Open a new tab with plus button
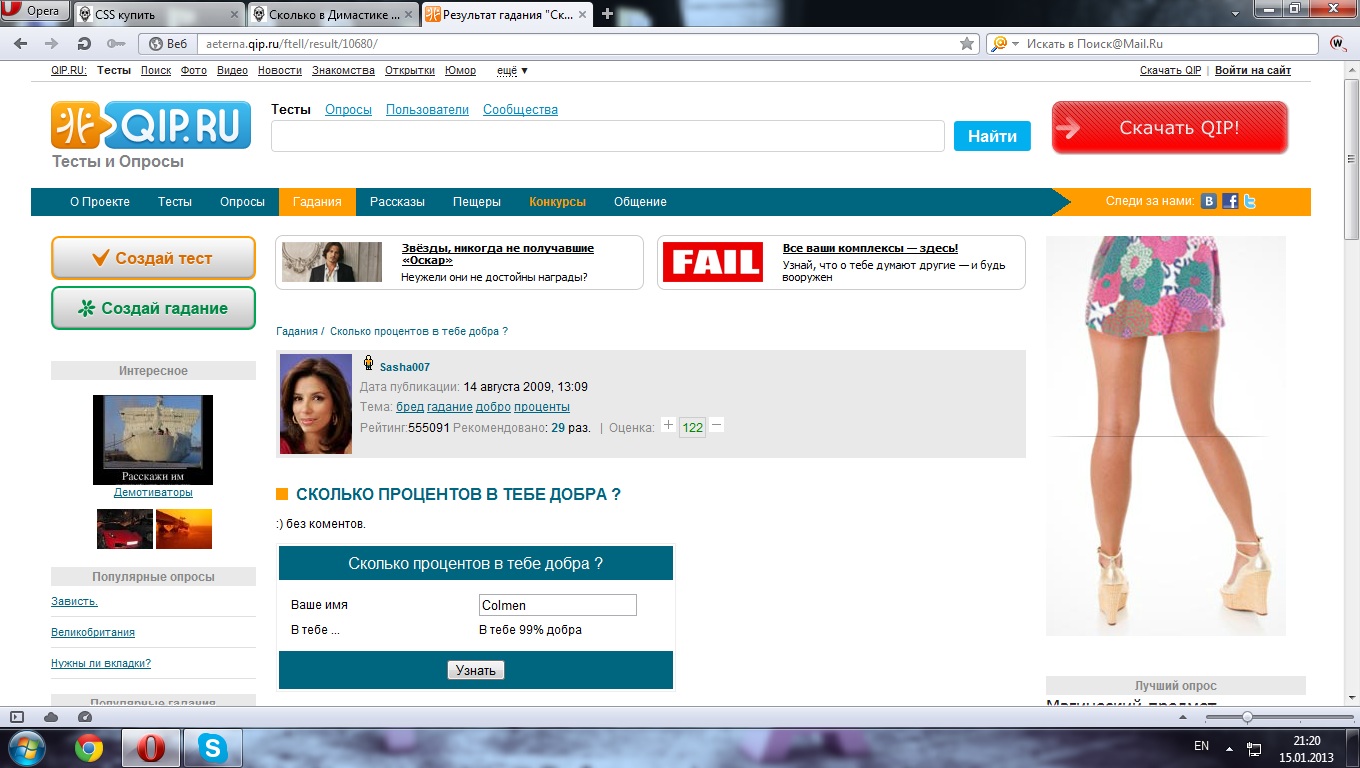Screen dimensions: 1360x768 (x=607, y=14)
